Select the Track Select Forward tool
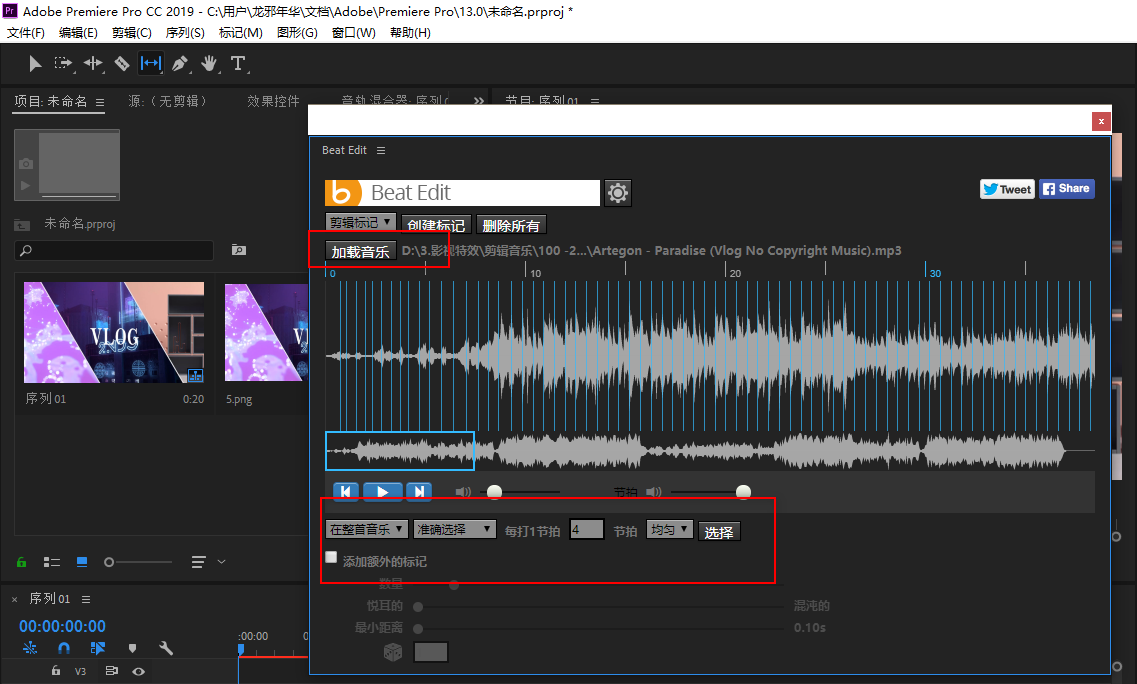The height and width of the screenshot is (684, 1137). tap(63, 64)
